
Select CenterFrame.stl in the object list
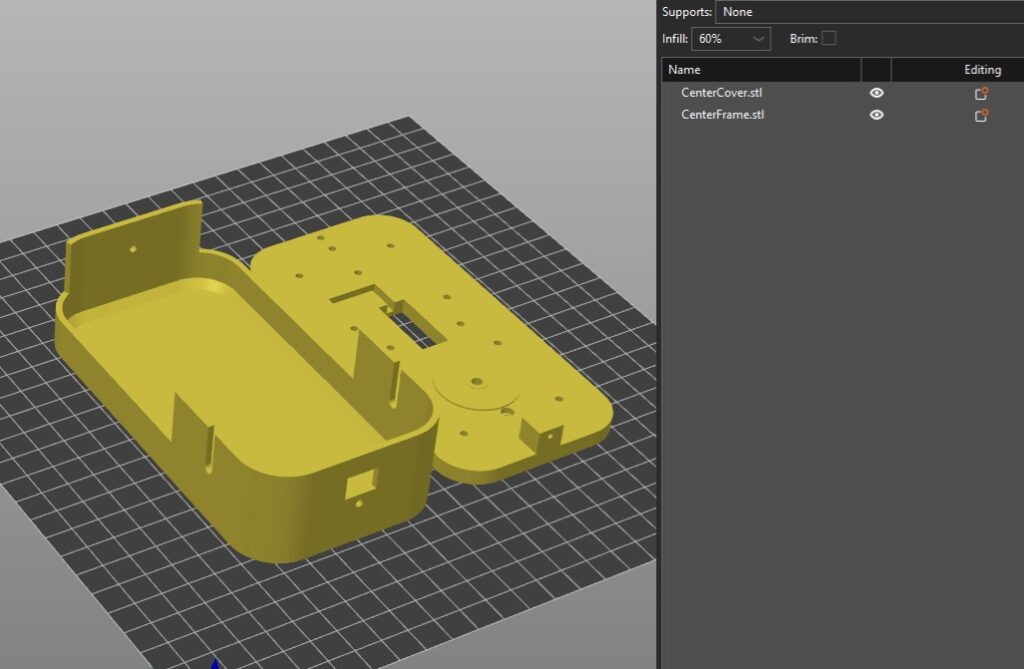pyautogui.click(x=722, y=115)
